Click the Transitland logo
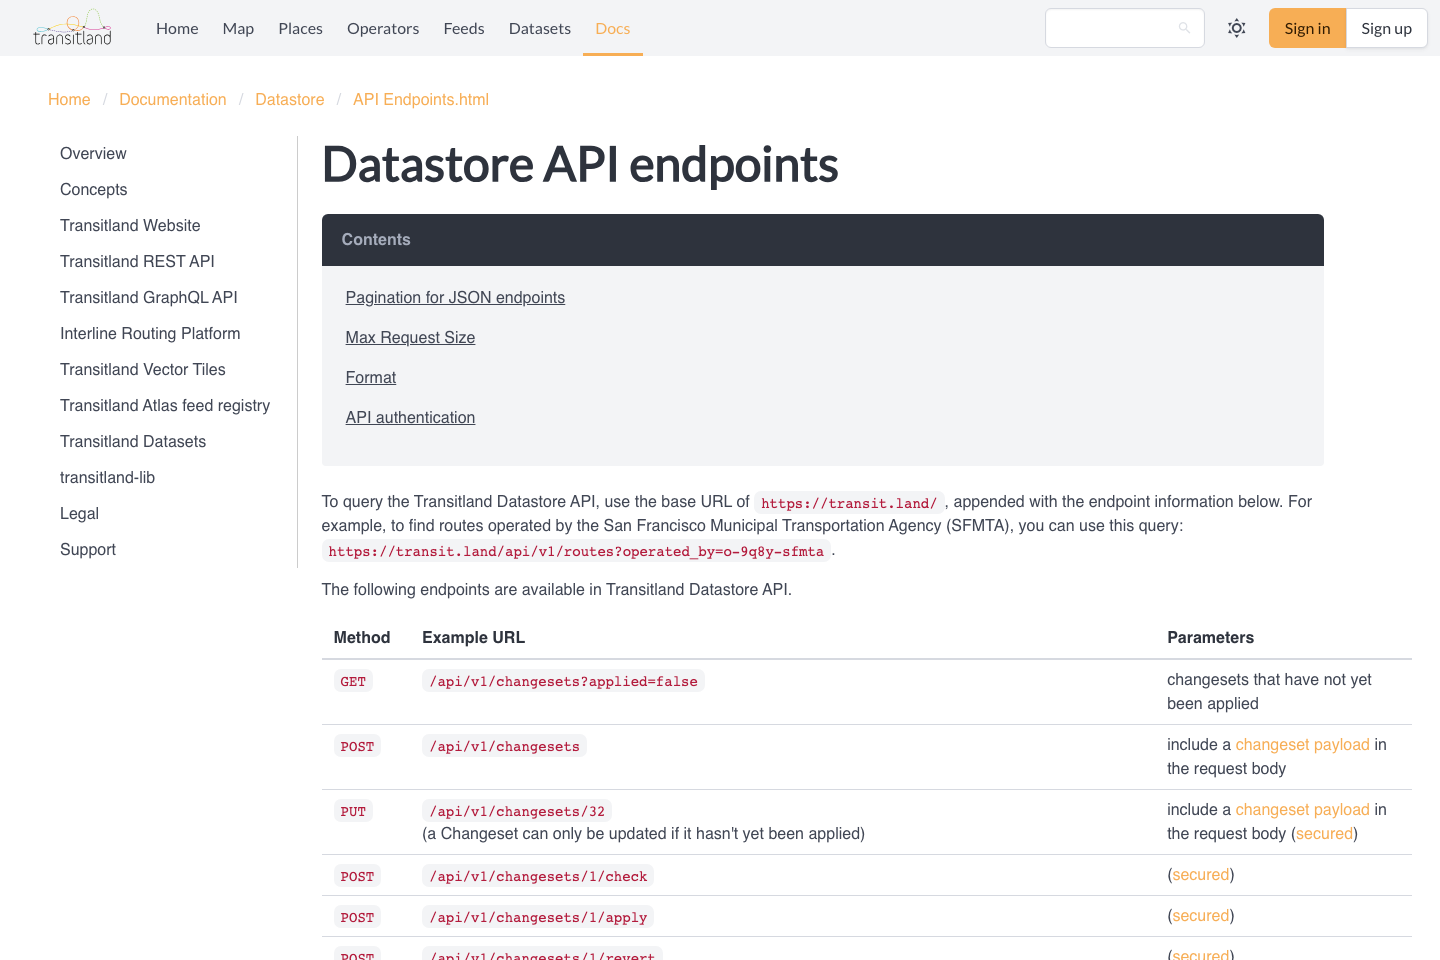This screenshot has width=1440, height=960. pos(72,28)
